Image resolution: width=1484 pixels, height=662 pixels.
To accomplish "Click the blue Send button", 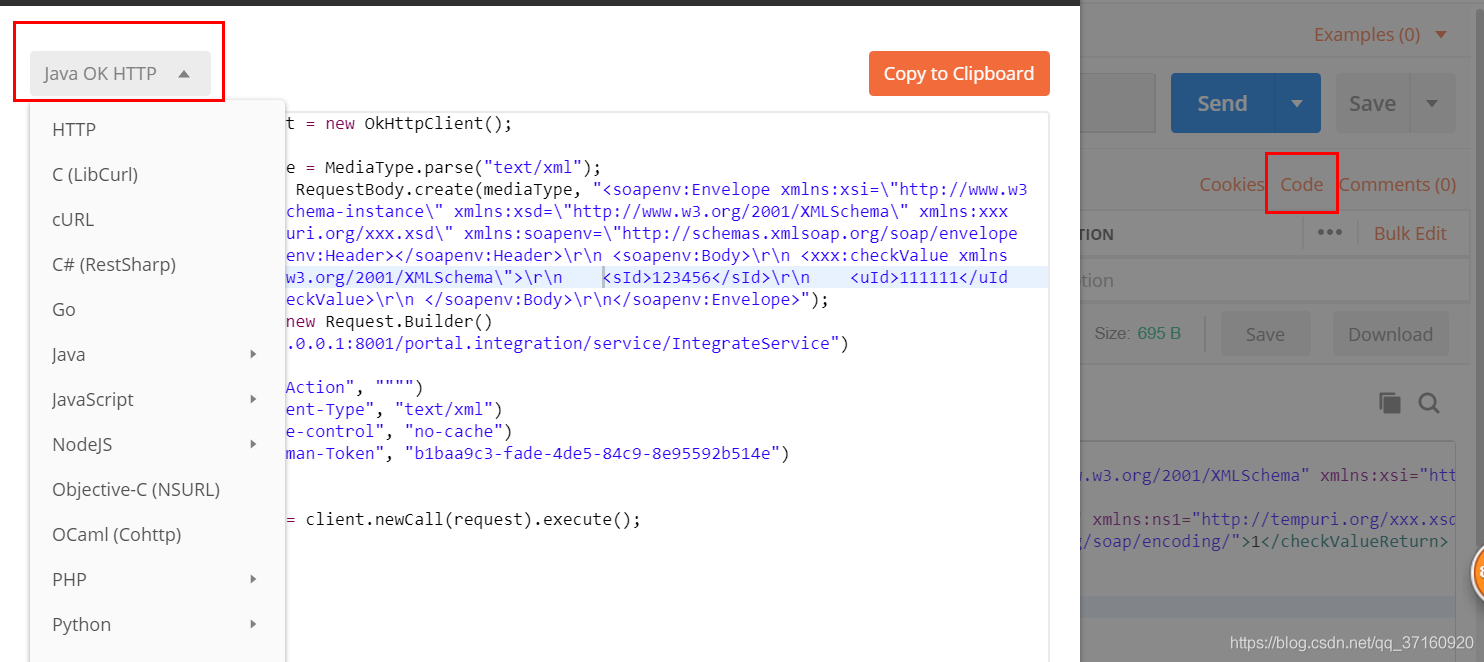I will click(1222, 103).
